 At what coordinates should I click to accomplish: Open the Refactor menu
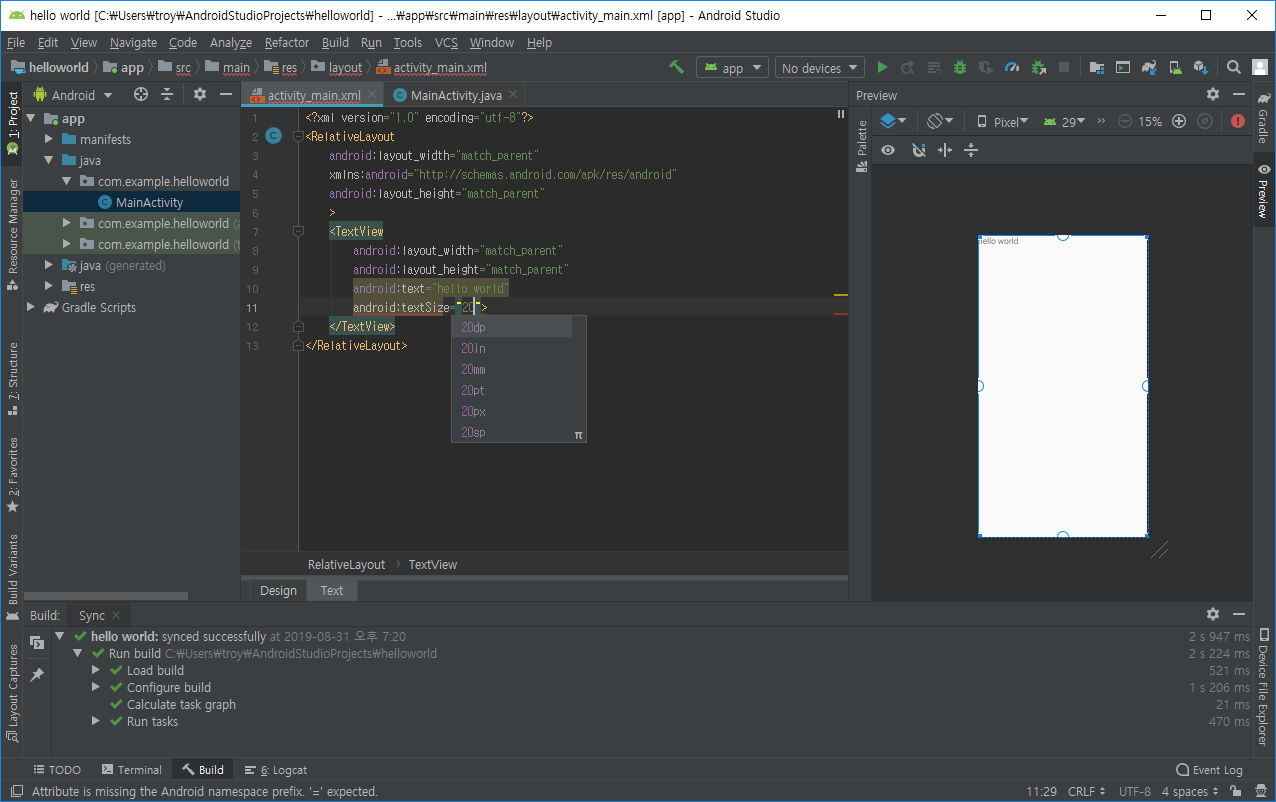tap(287, 42)
